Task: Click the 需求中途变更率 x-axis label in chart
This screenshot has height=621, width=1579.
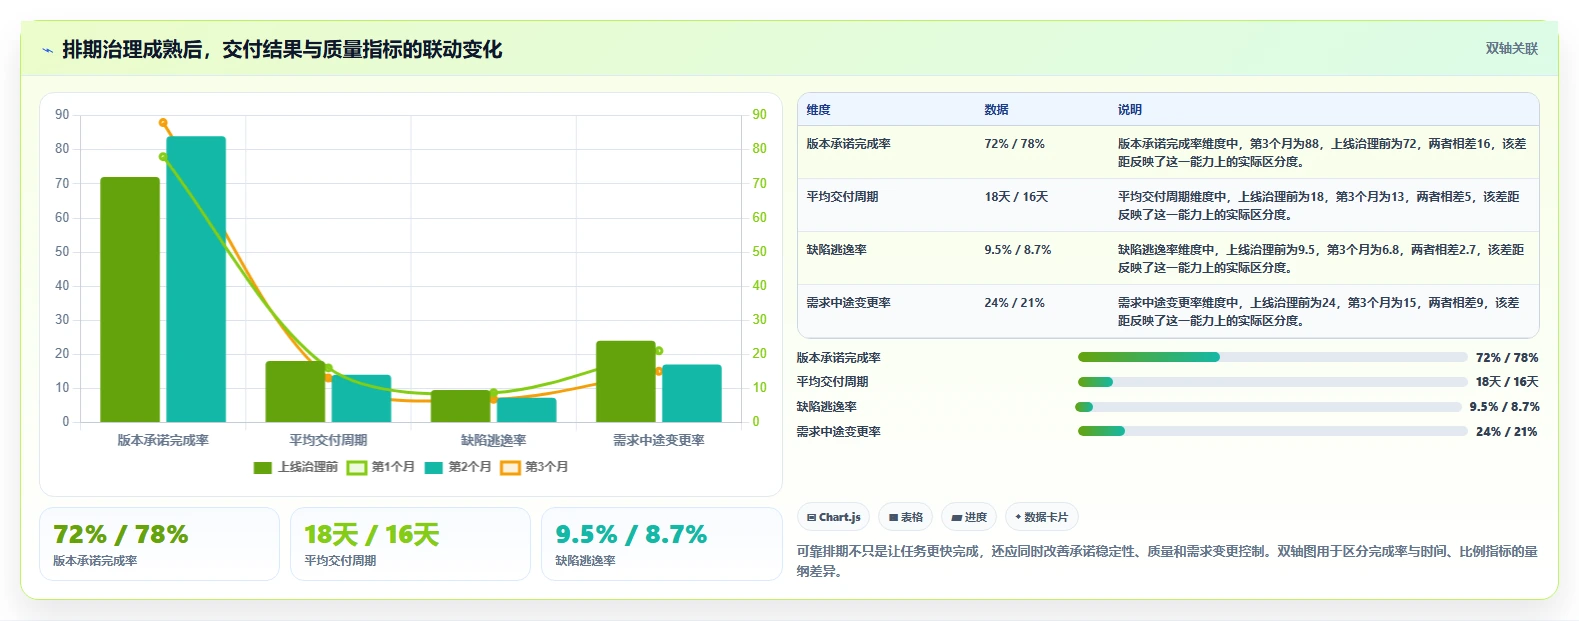Action: [659, 440]
